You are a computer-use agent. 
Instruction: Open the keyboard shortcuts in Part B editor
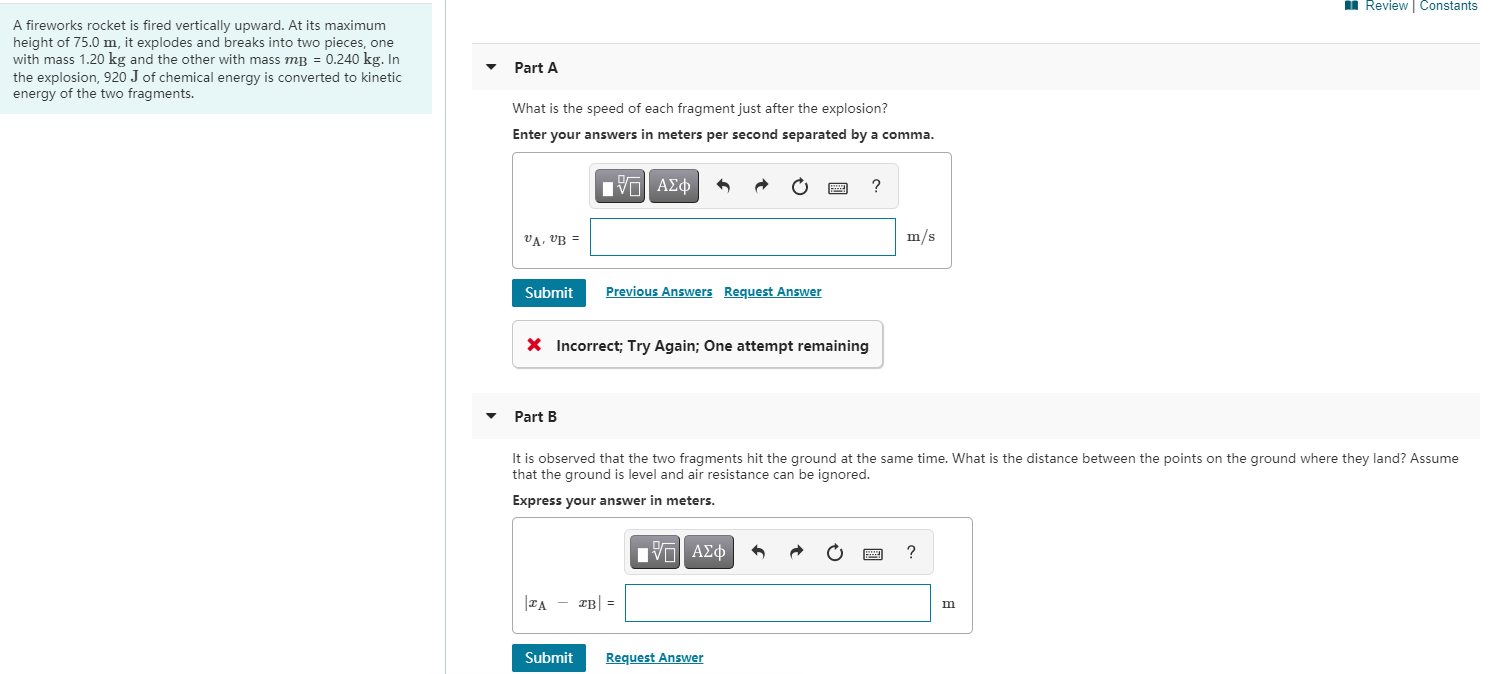coord(872,552)
